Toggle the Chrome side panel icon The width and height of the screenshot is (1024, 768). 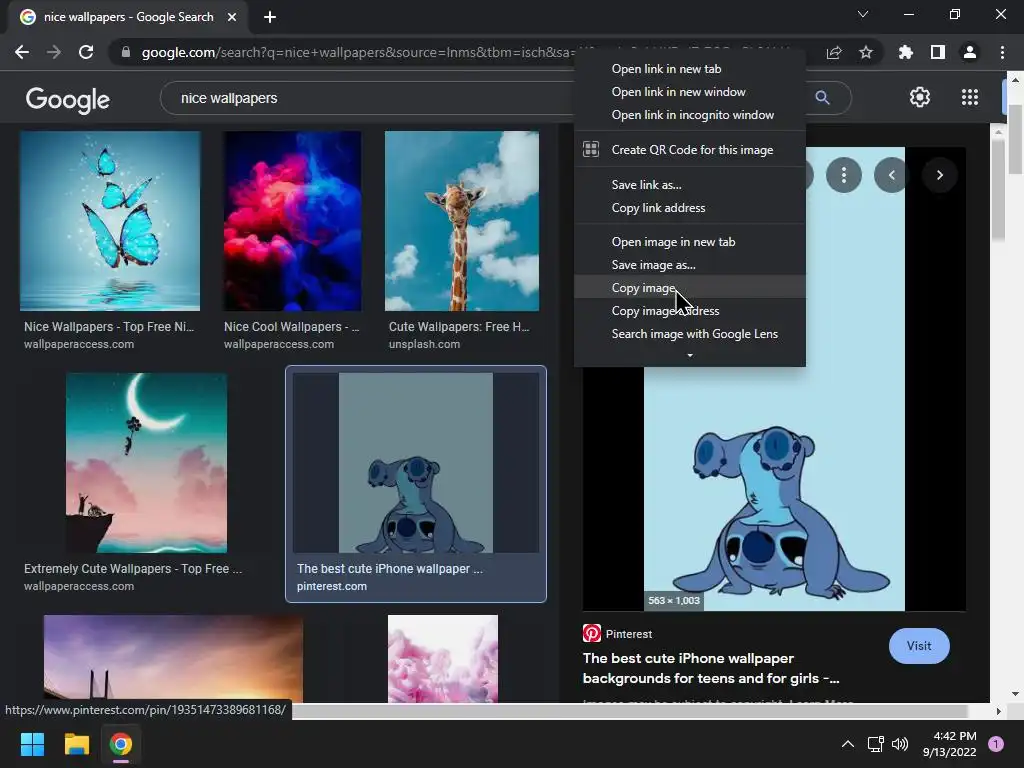(x=938, y=52)
